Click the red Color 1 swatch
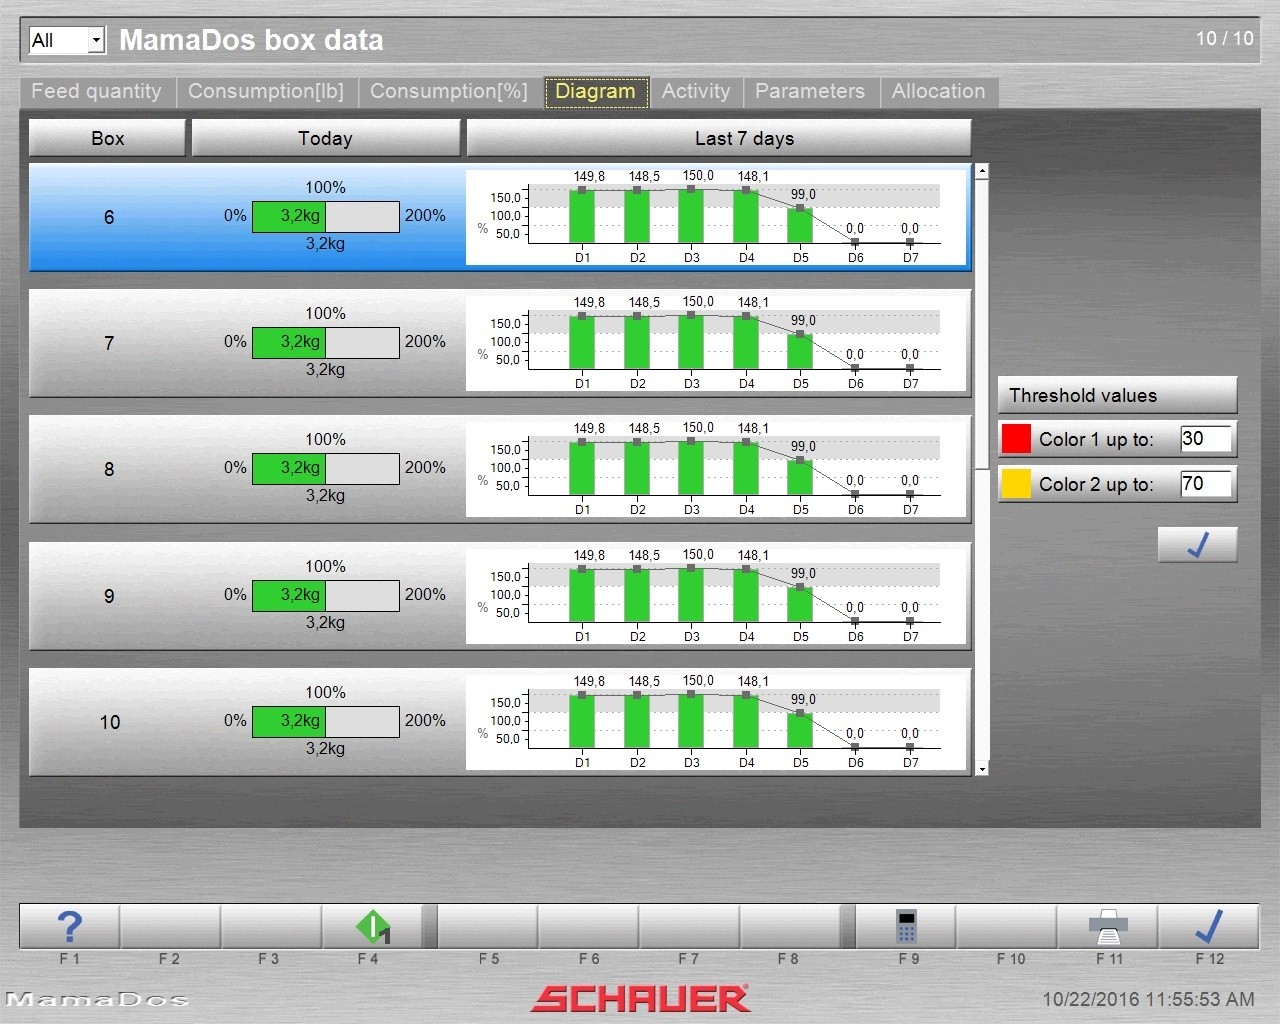This screenshot has width=1280, height=1024. point(1016,439)
